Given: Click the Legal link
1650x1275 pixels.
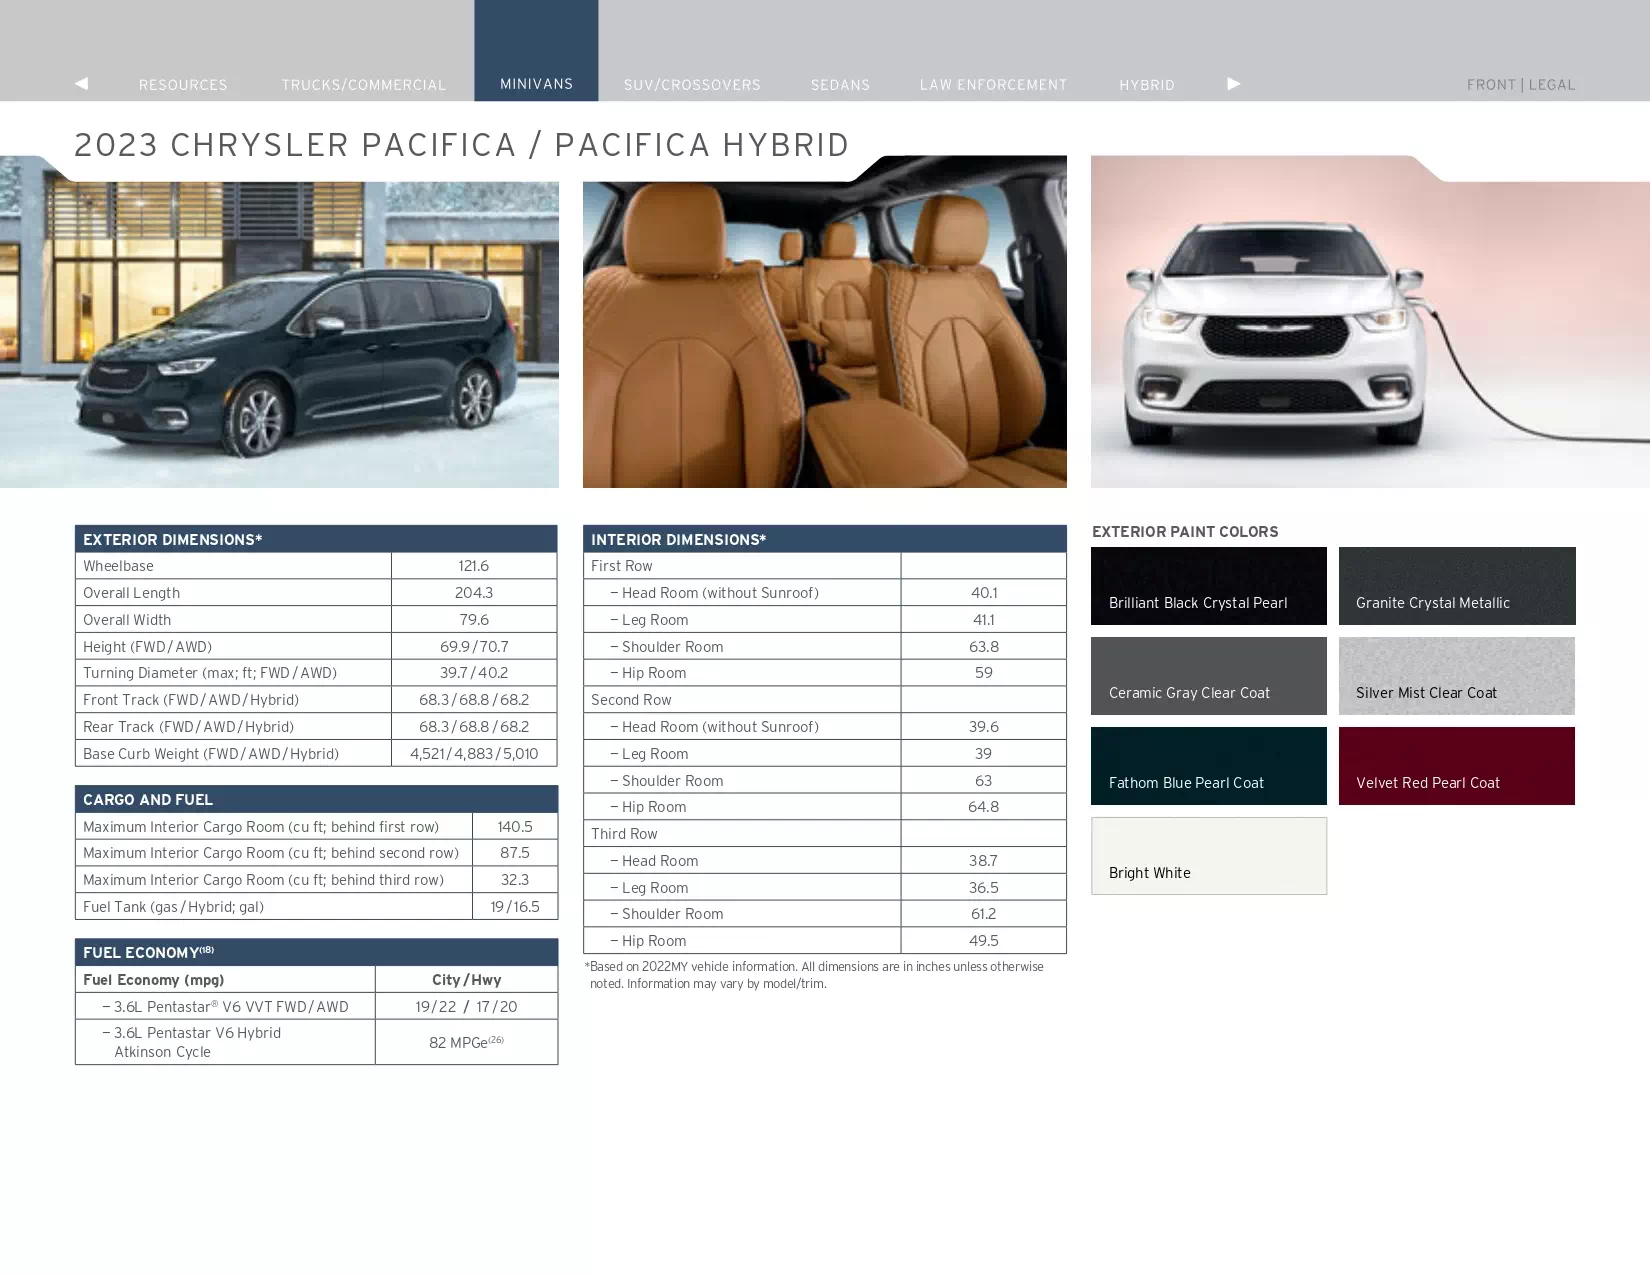Looking at the screenshot, I should point(1552,85).
